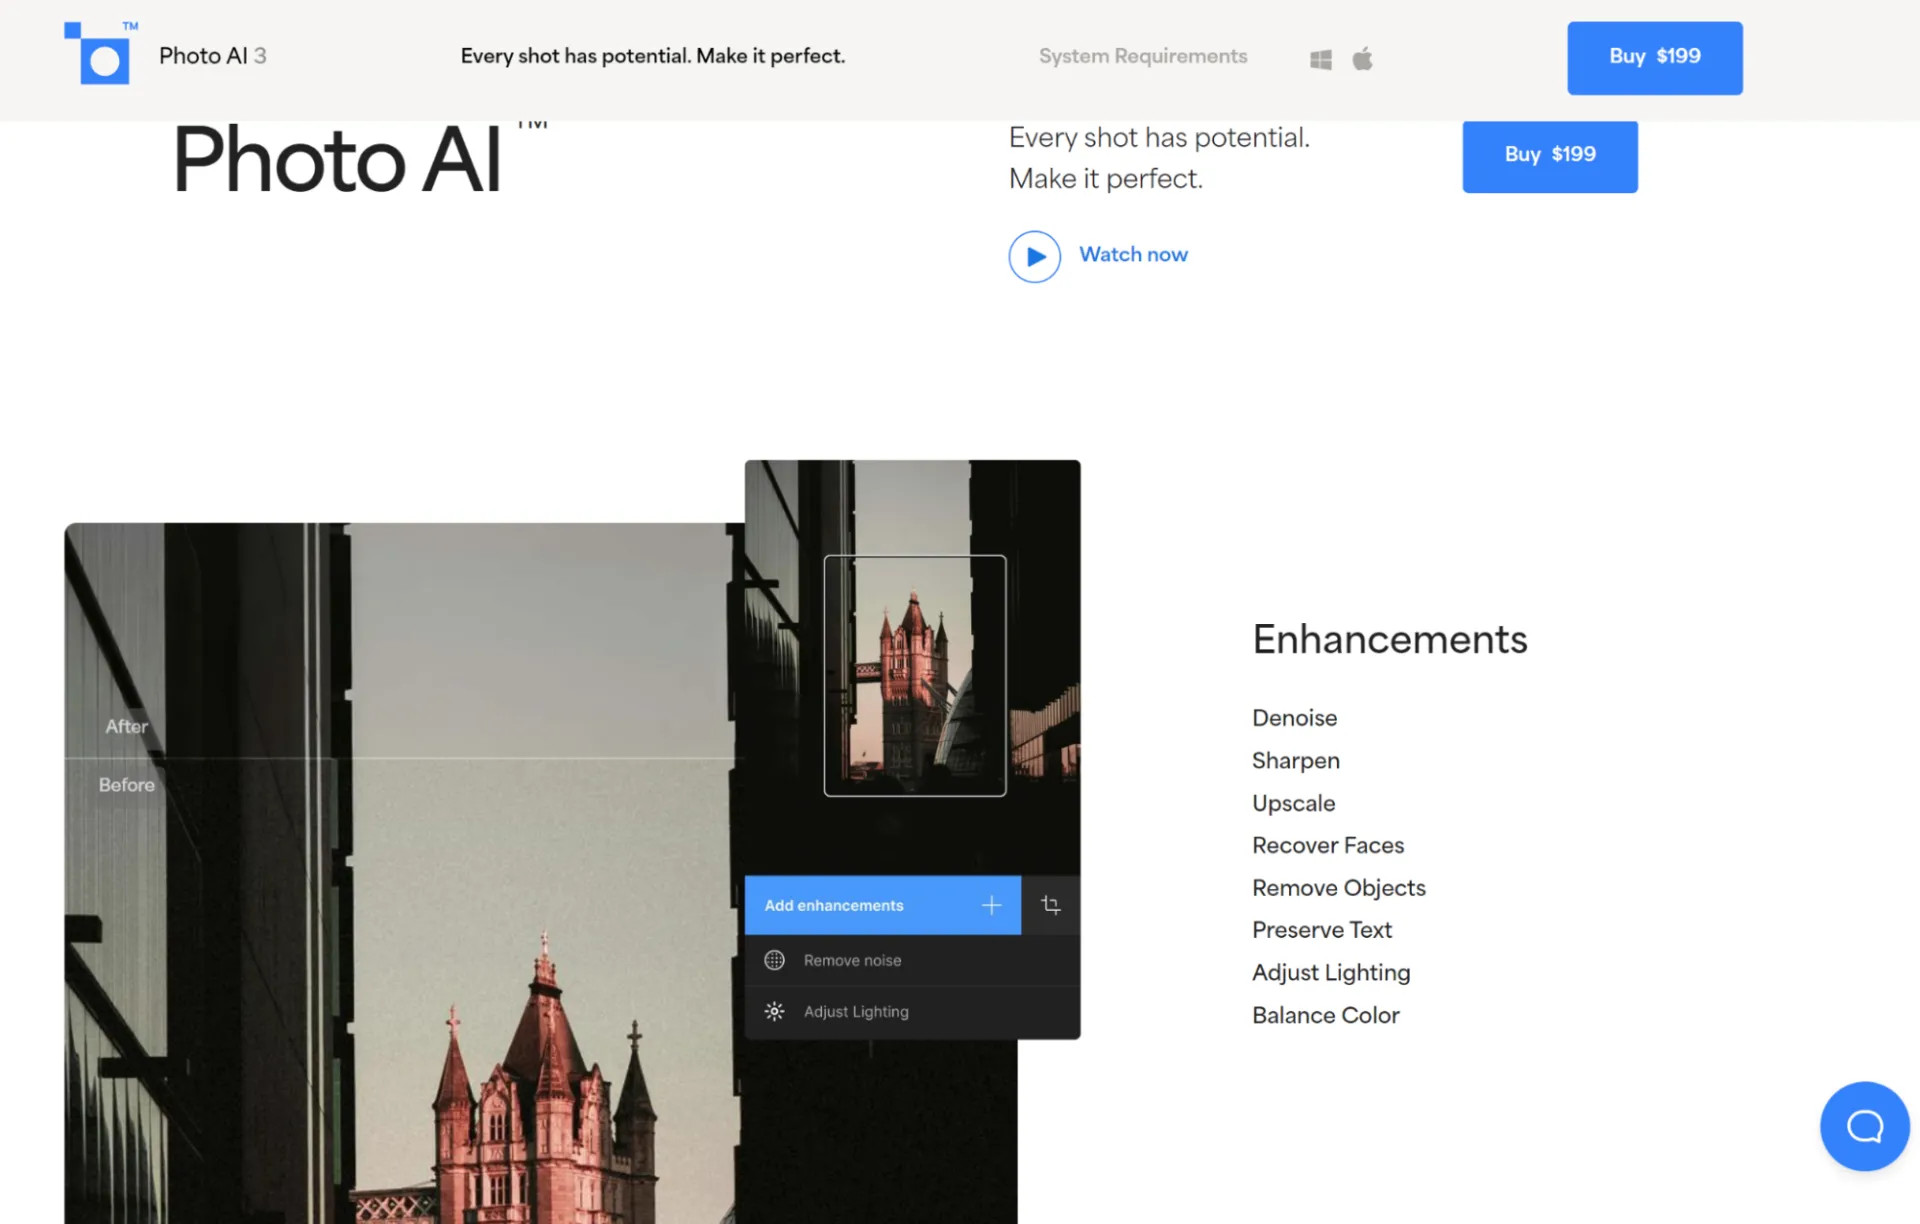The width and height of the screenshot is (1920, 1224).
Task: Select Adjust Lighting in Enhancements list
Action: (1331, 973)
